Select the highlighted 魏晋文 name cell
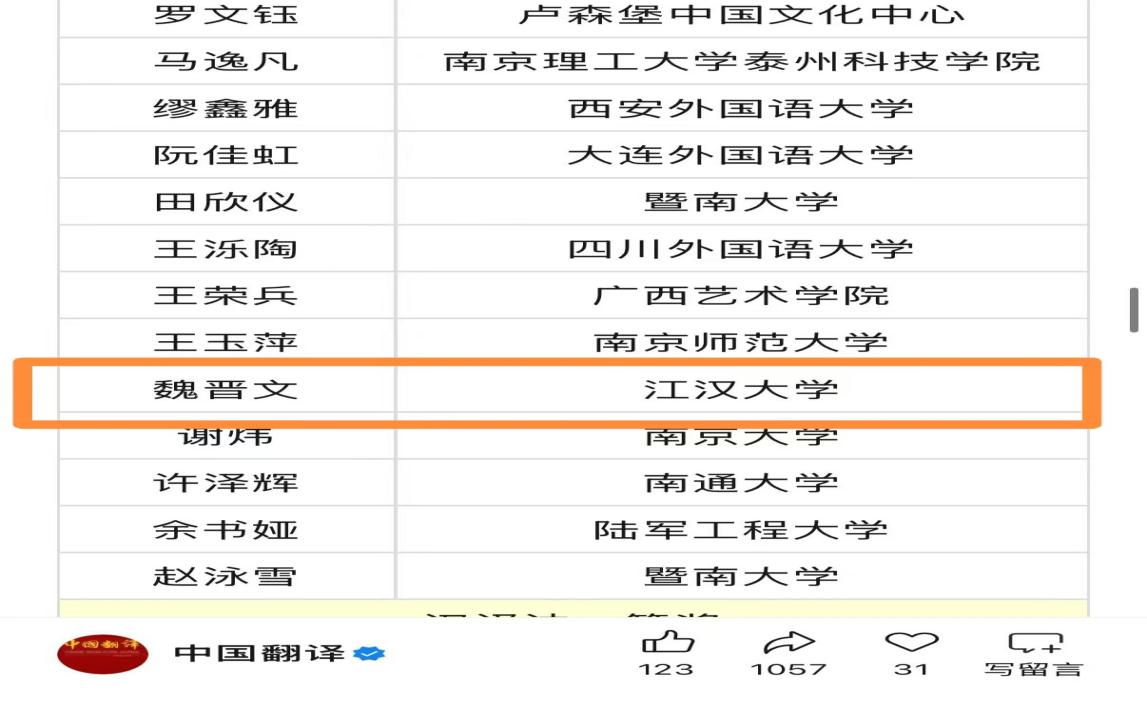 [x=226, y=389]
